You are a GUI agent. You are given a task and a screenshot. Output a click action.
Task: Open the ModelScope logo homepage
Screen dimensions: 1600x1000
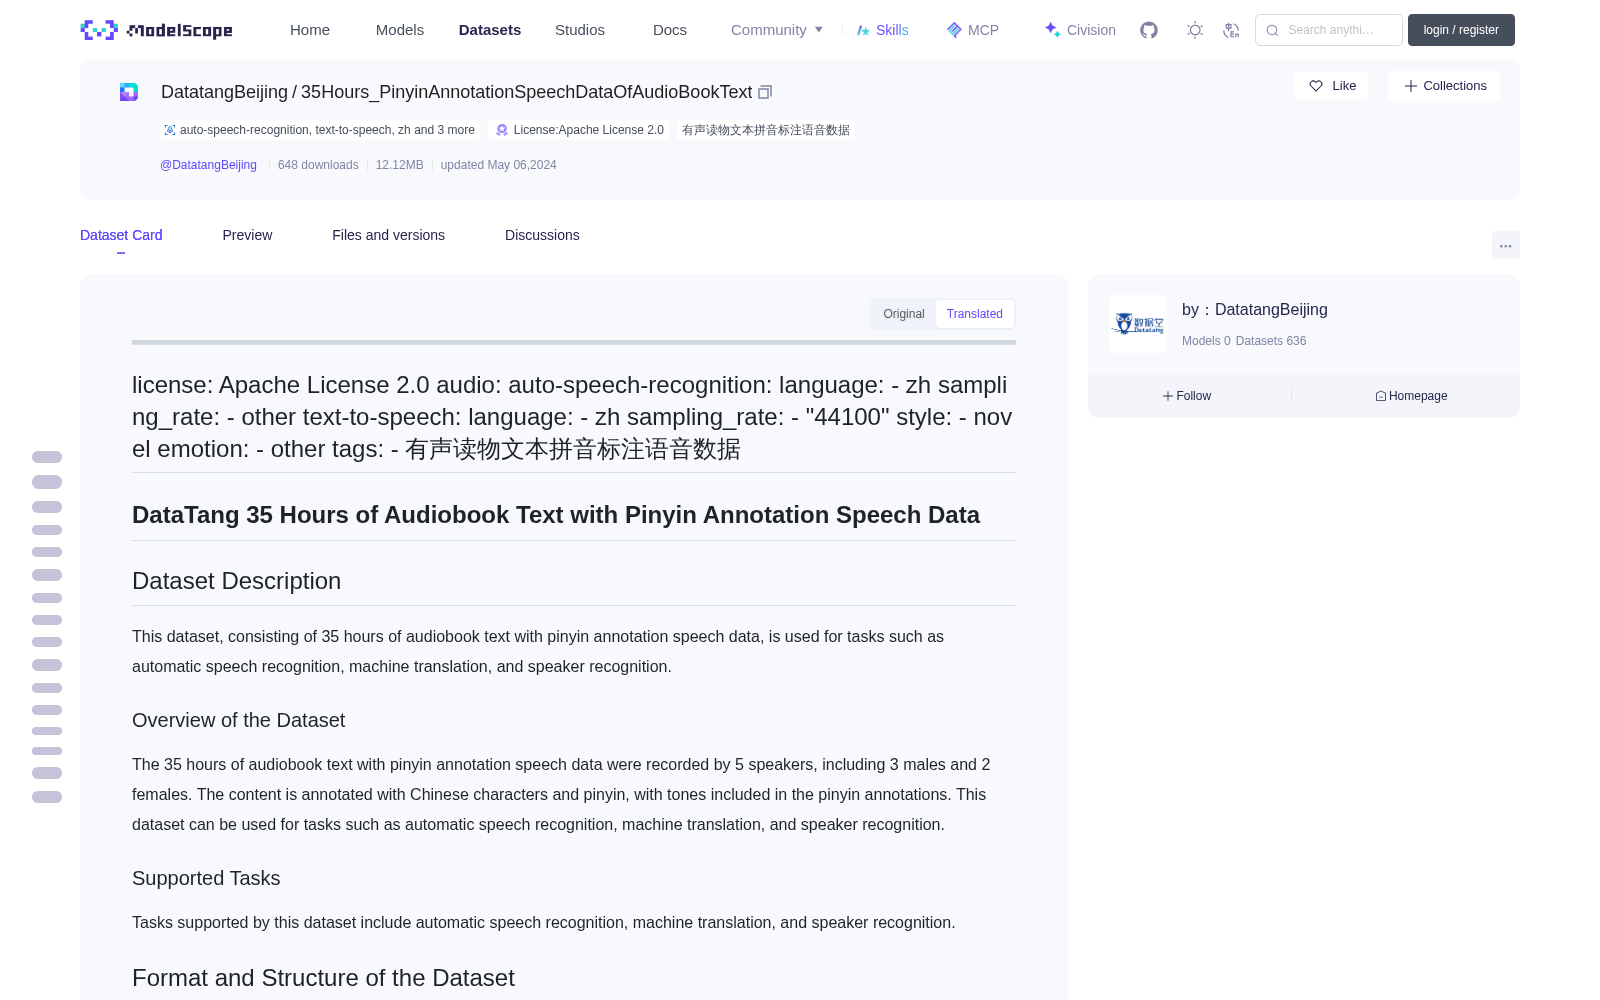click(x=156, y=30)
